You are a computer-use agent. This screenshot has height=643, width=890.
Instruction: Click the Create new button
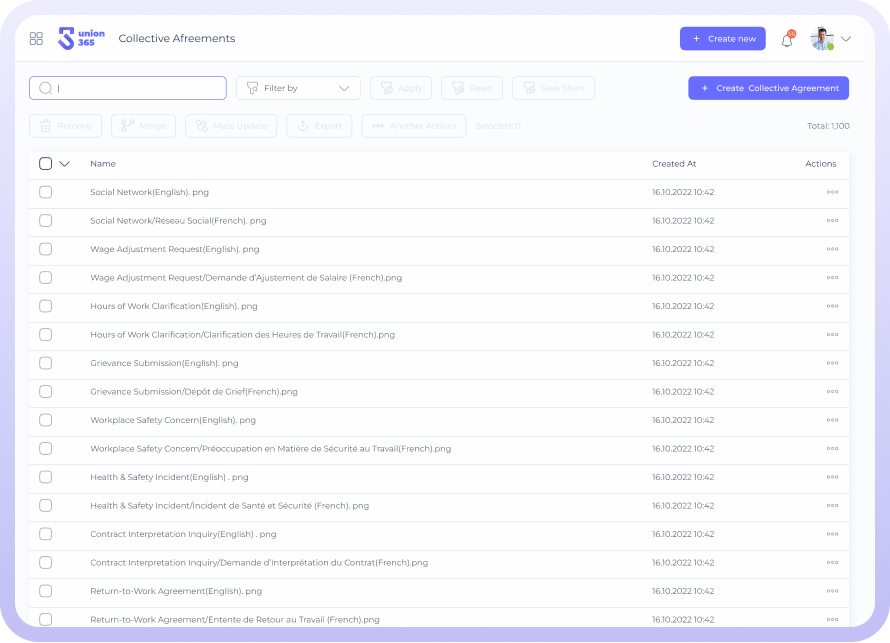point(722,39)
